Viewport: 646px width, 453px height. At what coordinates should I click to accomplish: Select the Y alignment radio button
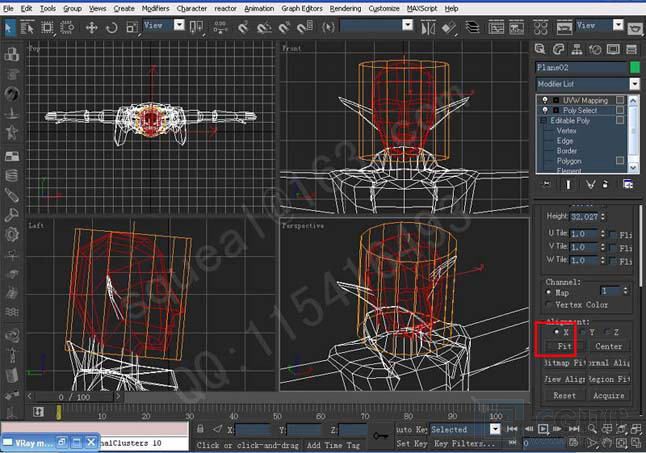pos(583,332)
